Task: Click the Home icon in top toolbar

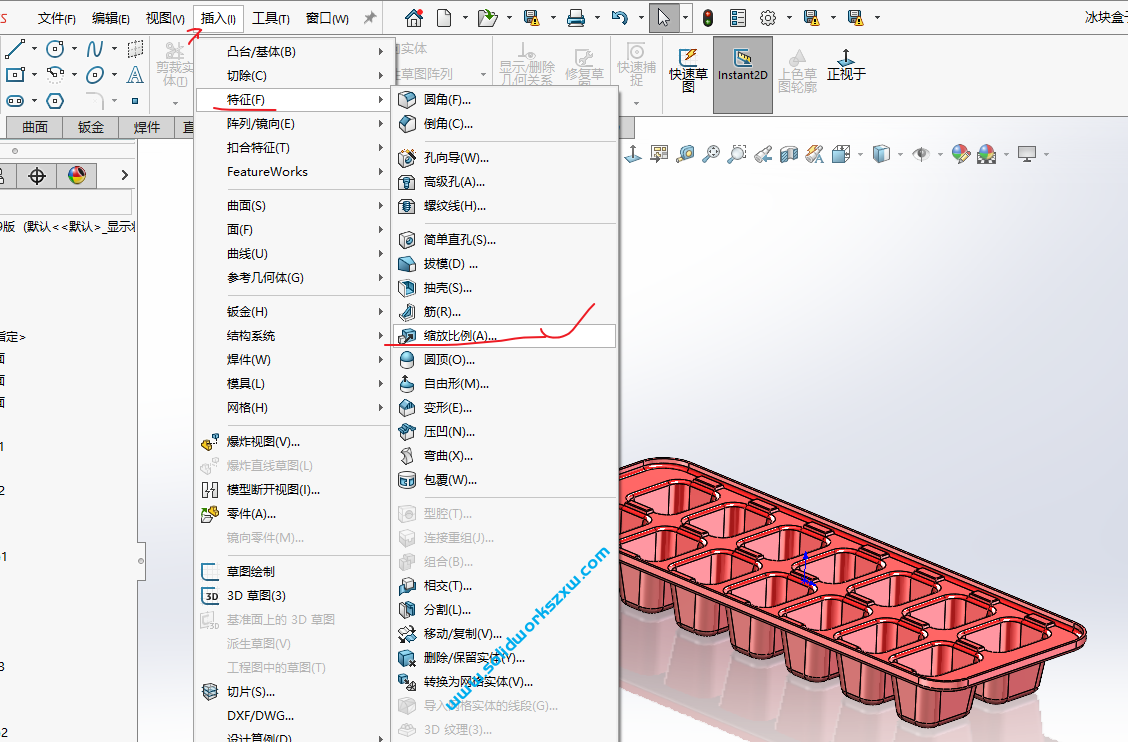Action: click(413, 18)
